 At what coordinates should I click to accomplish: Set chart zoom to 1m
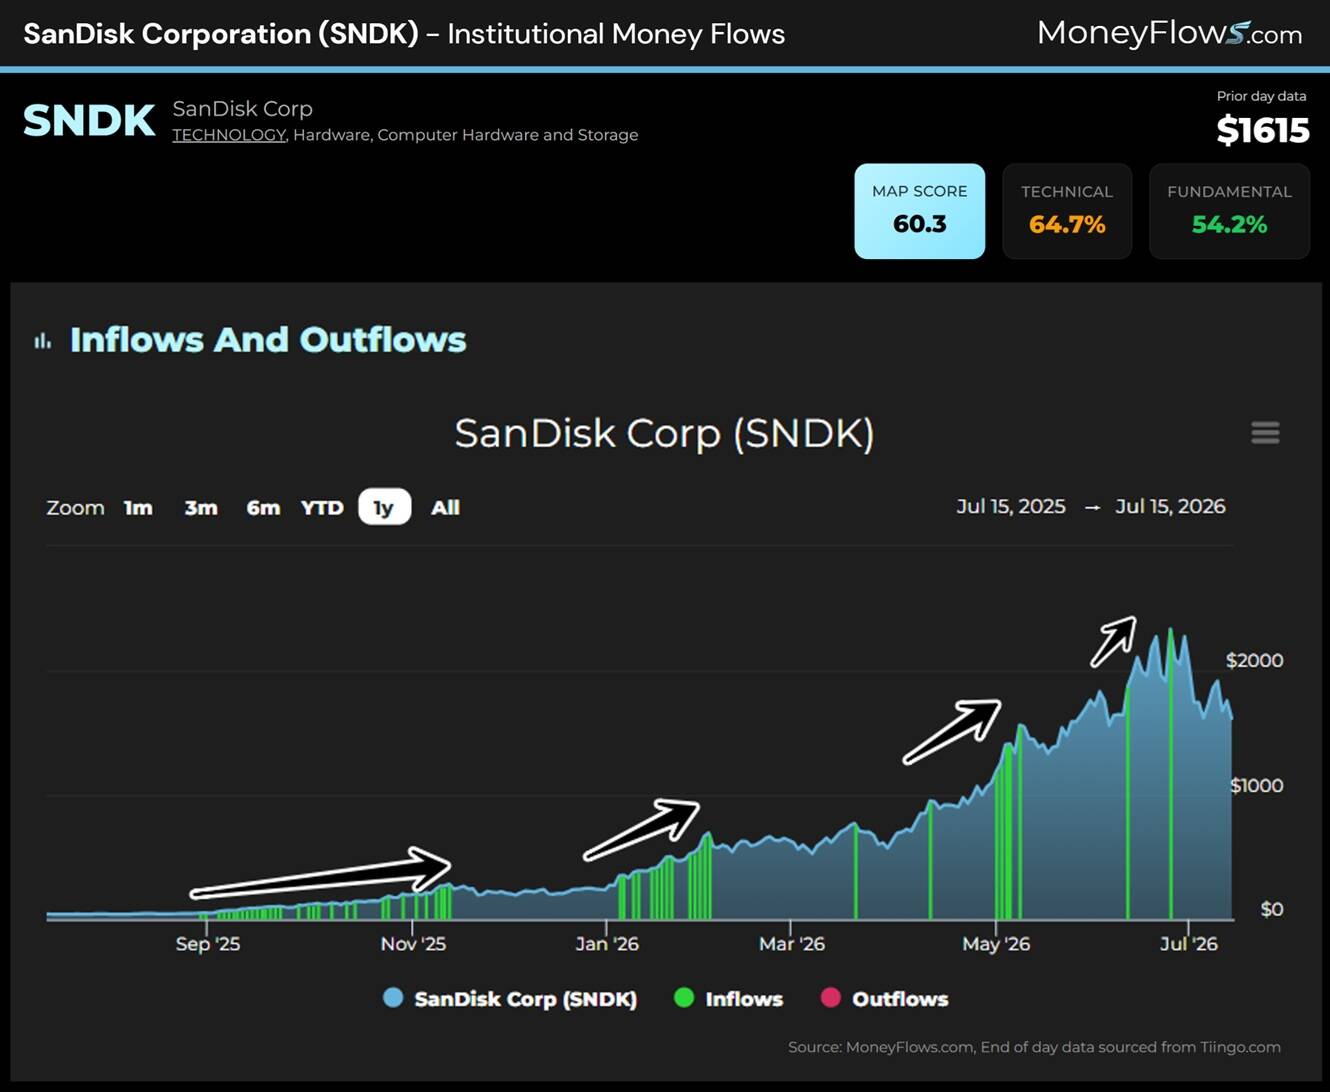click(x=138, y=508)
